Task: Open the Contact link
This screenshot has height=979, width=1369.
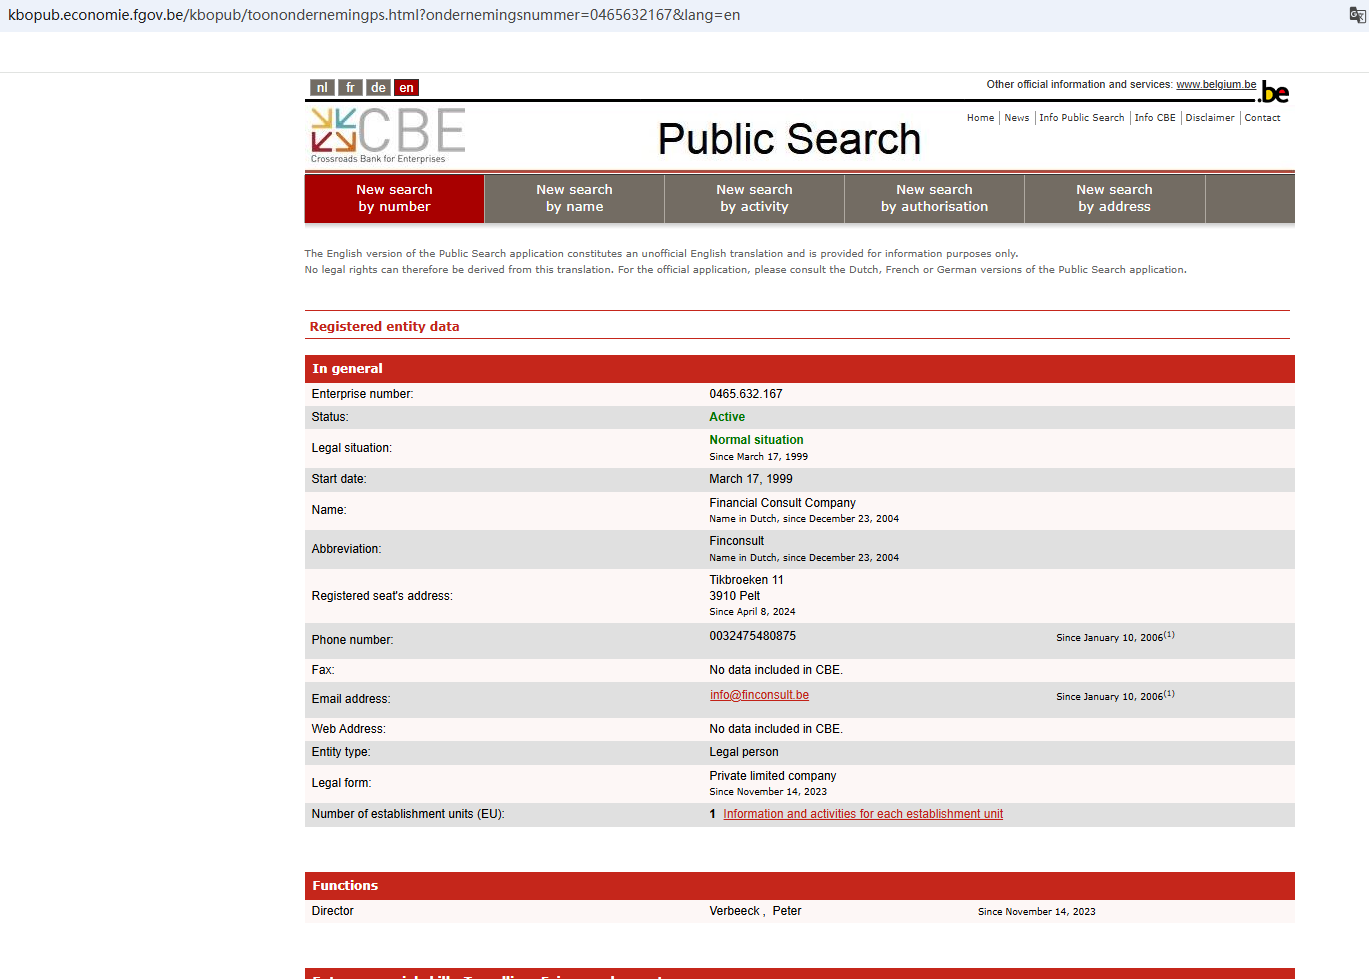Action: [1262, 118]
